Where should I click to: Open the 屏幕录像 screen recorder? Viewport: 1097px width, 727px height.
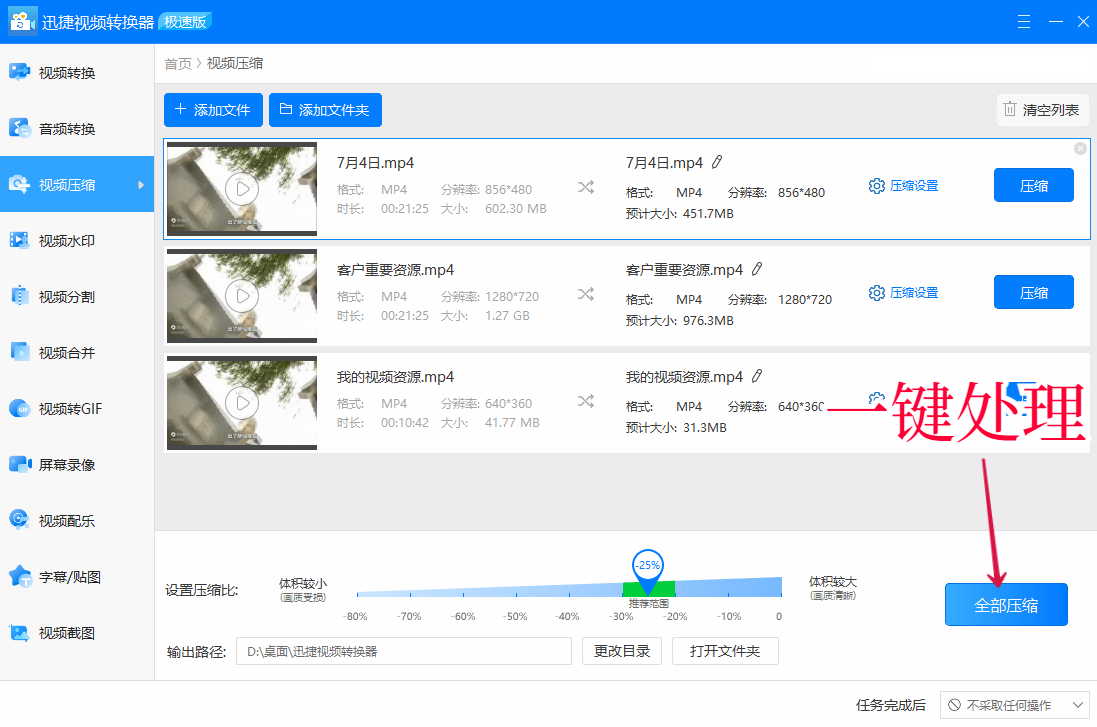60,464
